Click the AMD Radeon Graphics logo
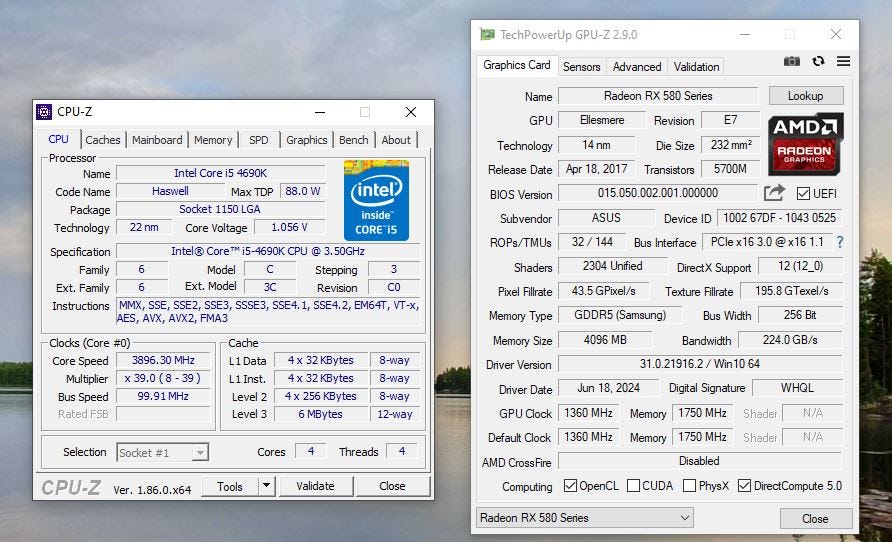Screen dimensions: 892x542 pos(805,144)
